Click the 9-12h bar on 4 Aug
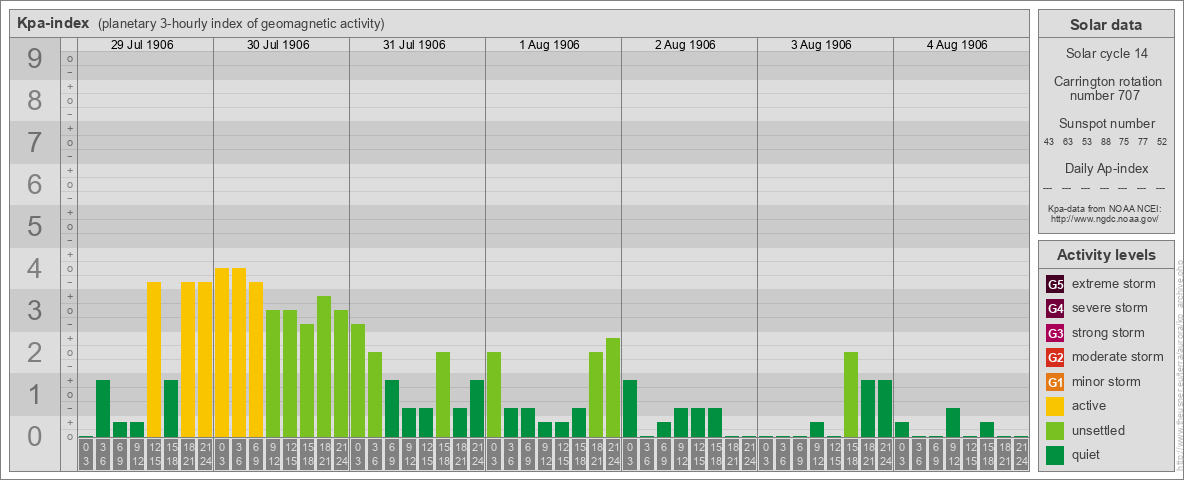 (x=953, y=423)
